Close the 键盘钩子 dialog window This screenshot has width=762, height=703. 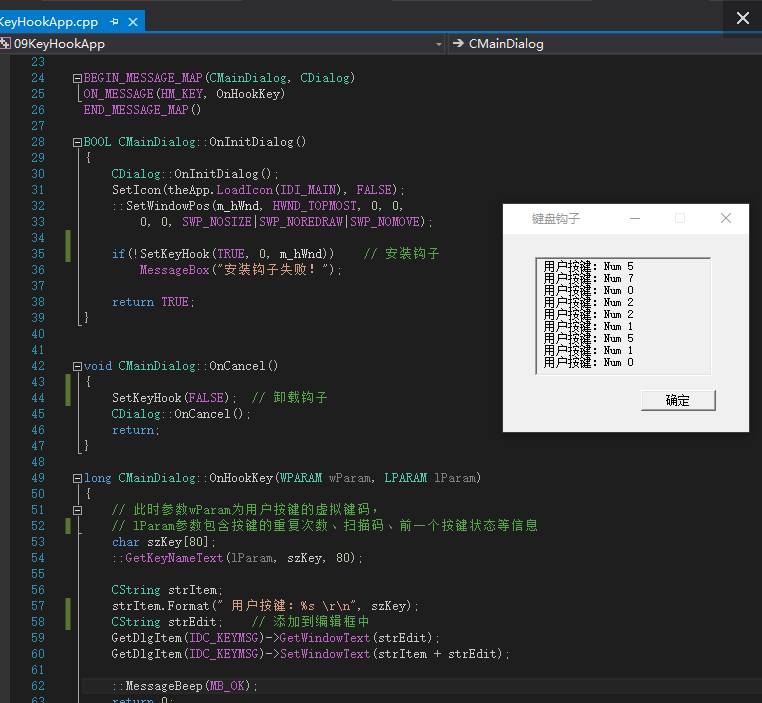(x=726, y=218)
